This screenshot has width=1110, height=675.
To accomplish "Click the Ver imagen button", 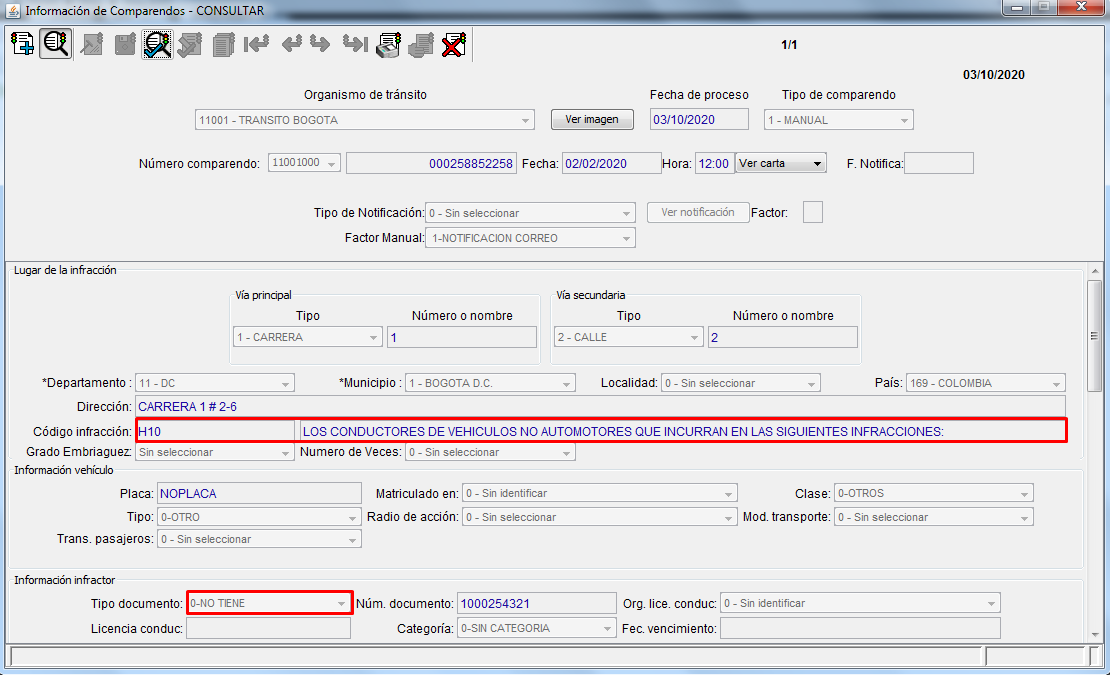I will pyautogui.click(x=592, y=119).
